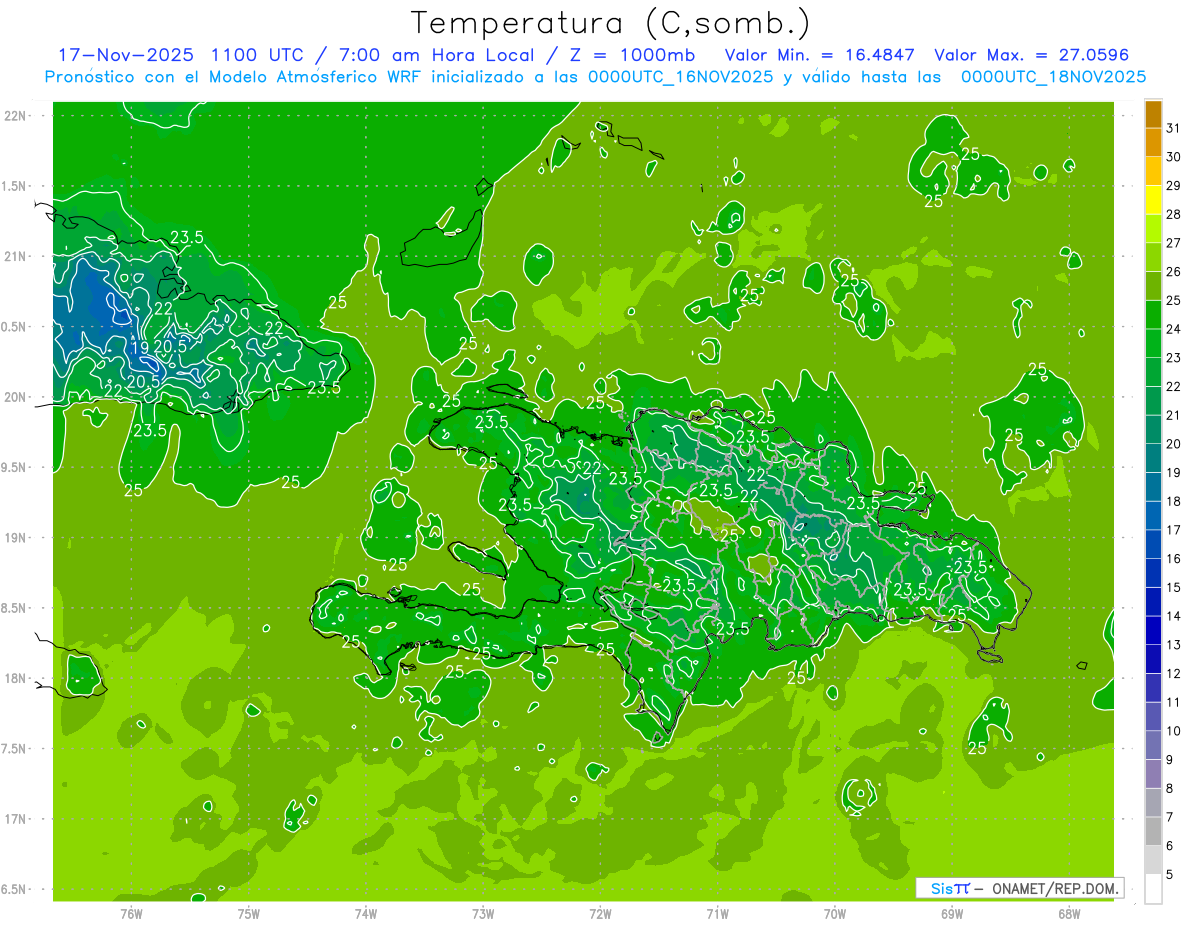The height and width of the screenshot is (927, 1200).
Task: Click the '20N' latitude axis label
Action: tap(15, 398)
